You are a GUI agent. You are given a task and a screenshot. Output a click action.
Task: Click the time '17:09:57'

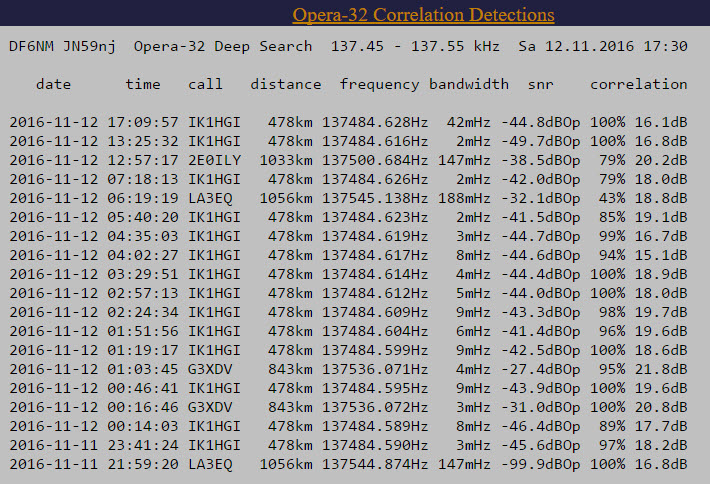tap(143, 122)
